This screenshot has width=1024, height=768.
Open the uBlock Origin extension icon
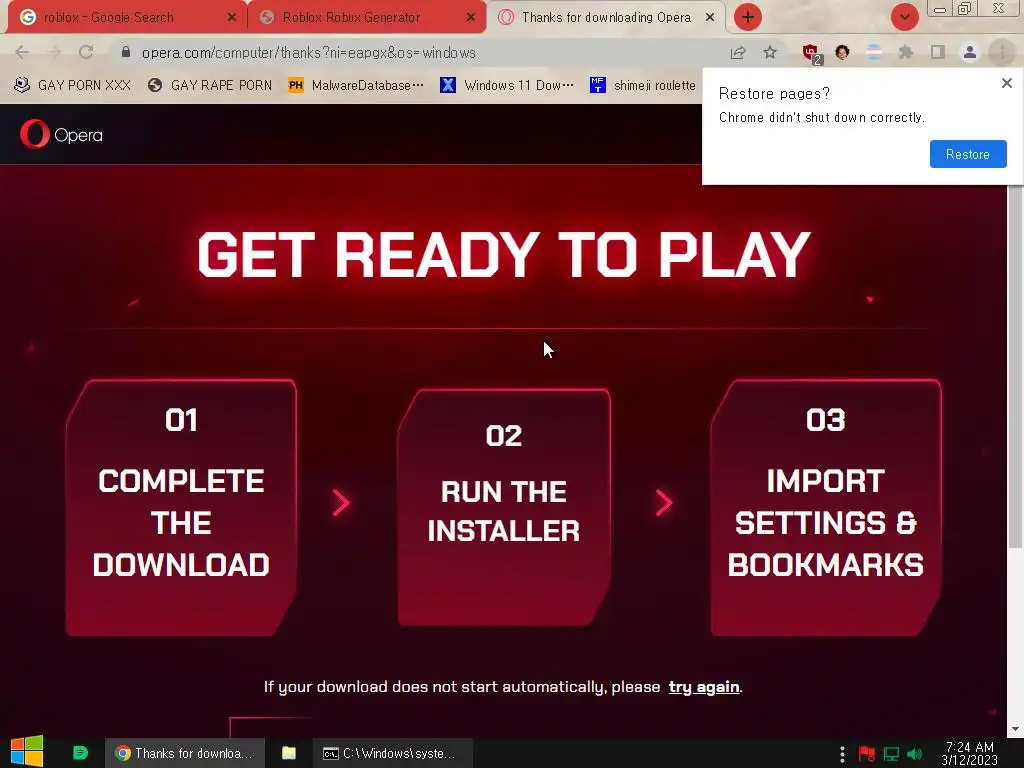pos(811,53)
